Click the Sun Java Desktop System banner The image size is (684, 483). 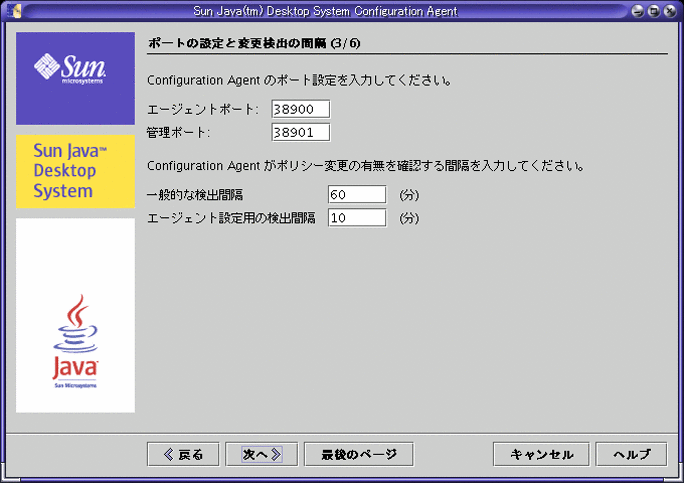coord(75,171)
